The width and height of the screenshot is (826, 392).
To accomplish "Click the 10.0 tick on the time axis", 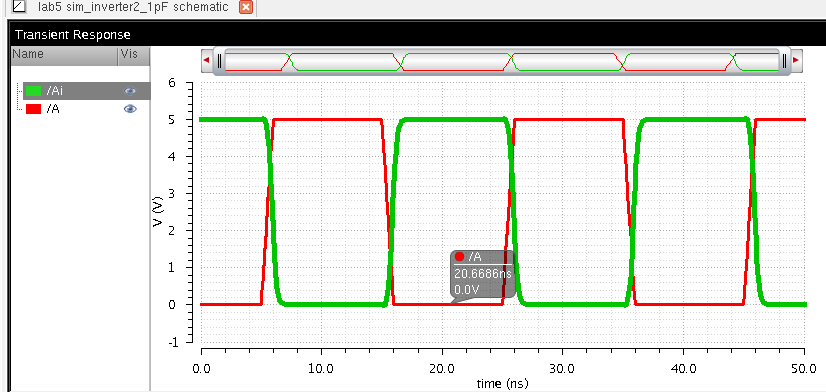I will 321,367.
